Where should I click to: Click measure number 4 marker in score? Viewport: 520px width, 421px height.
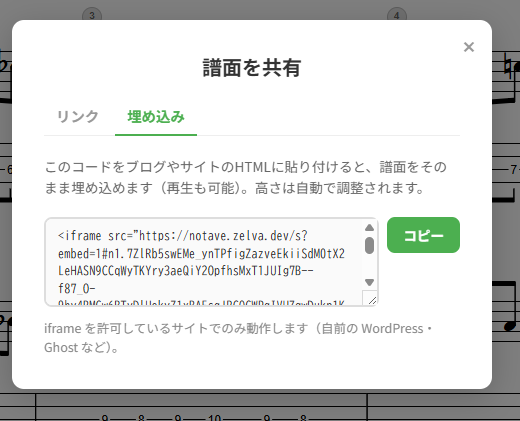tap(397, 15)
